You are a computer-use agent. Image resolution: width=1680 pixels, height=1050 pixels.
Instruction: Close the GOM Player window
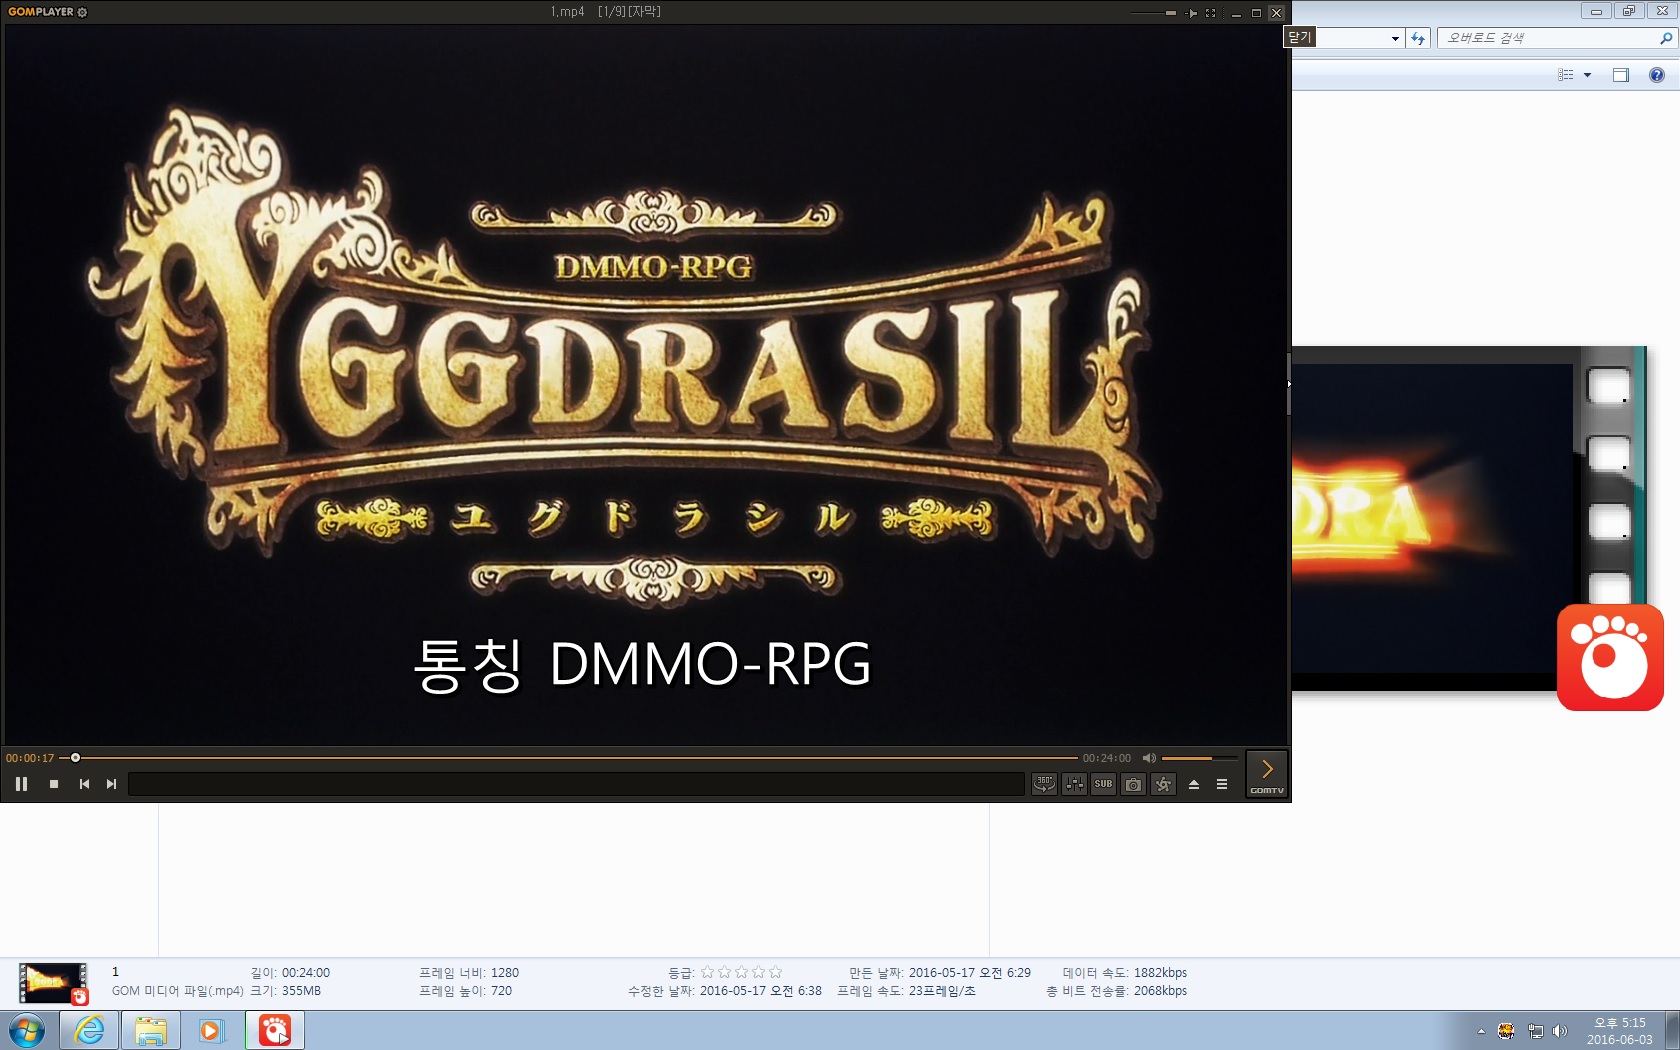coord(1276,13)
